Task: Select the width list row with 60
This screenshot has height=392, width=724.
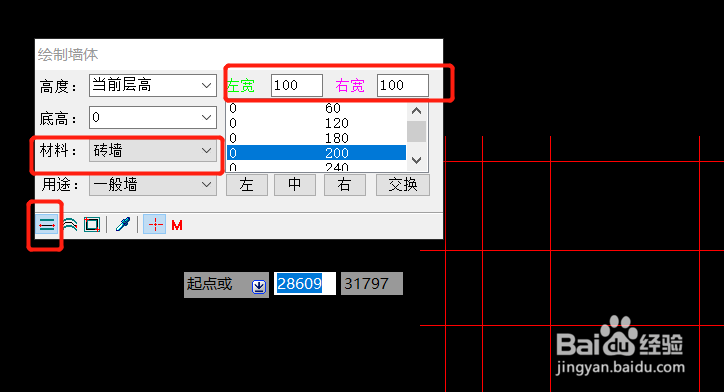Action: pyautogui.click(x=316, y=109)
